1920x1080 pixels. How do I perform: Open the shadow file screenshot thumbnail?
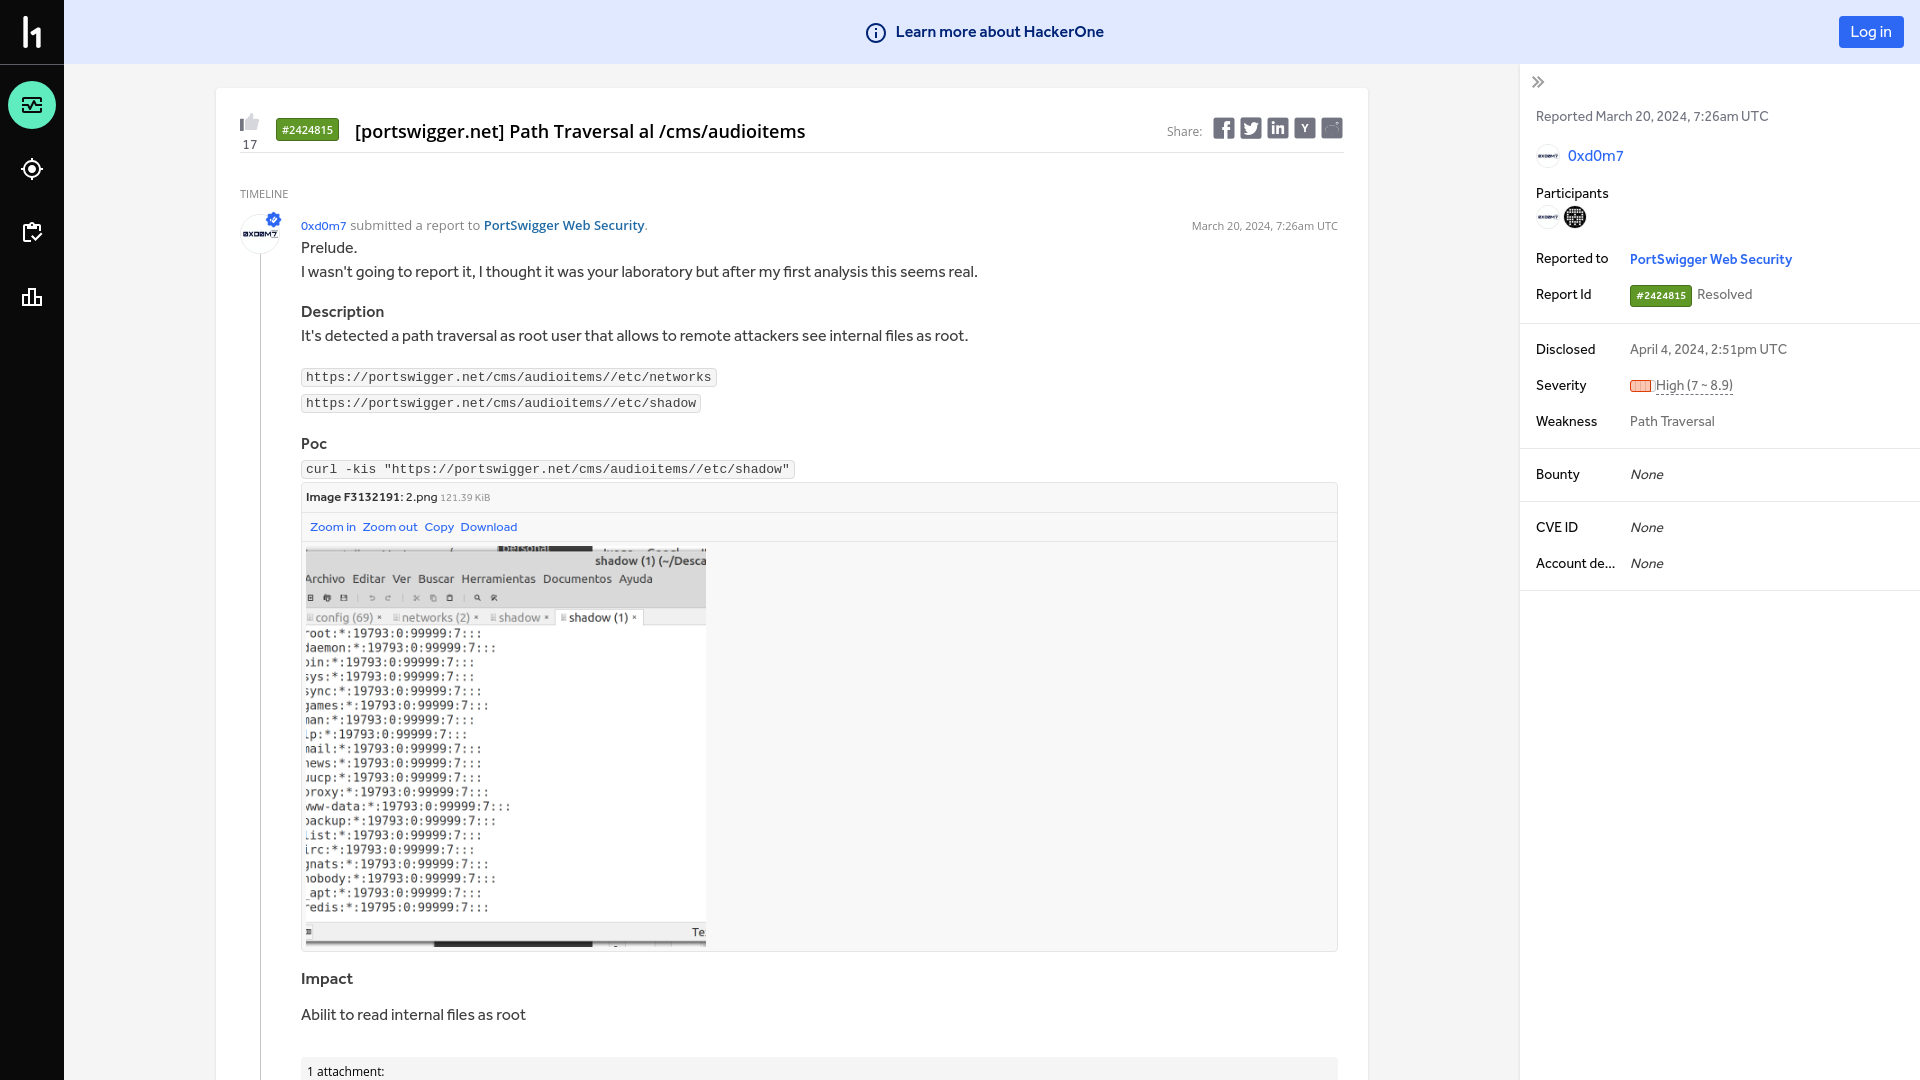(505, 746)
